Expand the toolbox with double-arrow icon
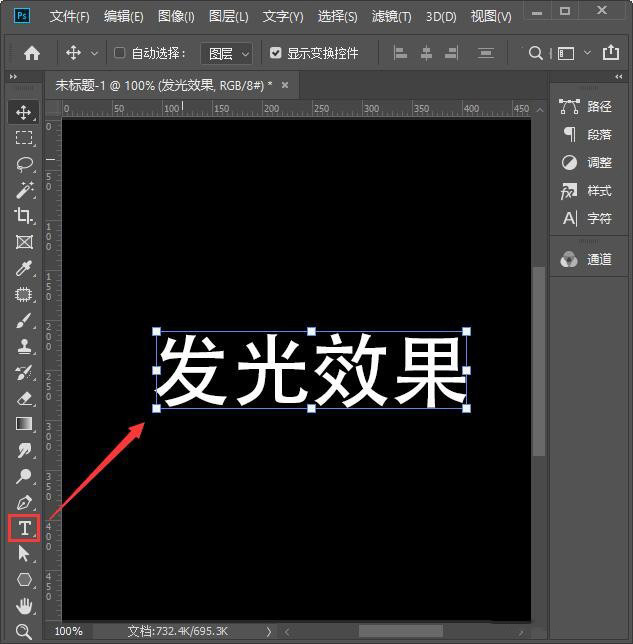The image size is (633, 644). point(14,76)
